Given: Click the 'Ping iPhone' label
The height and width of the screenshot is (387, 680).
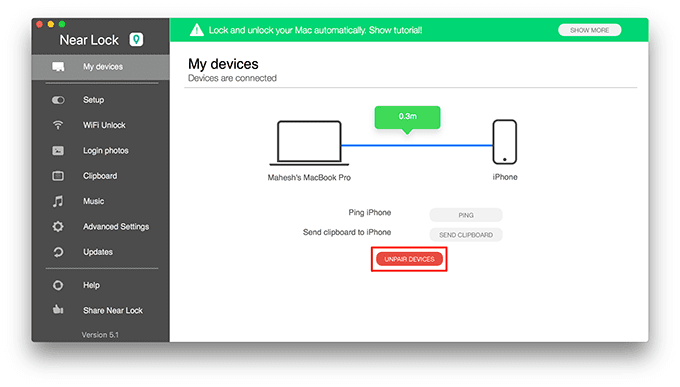Looking at the screenshot, I should (369, 213).
